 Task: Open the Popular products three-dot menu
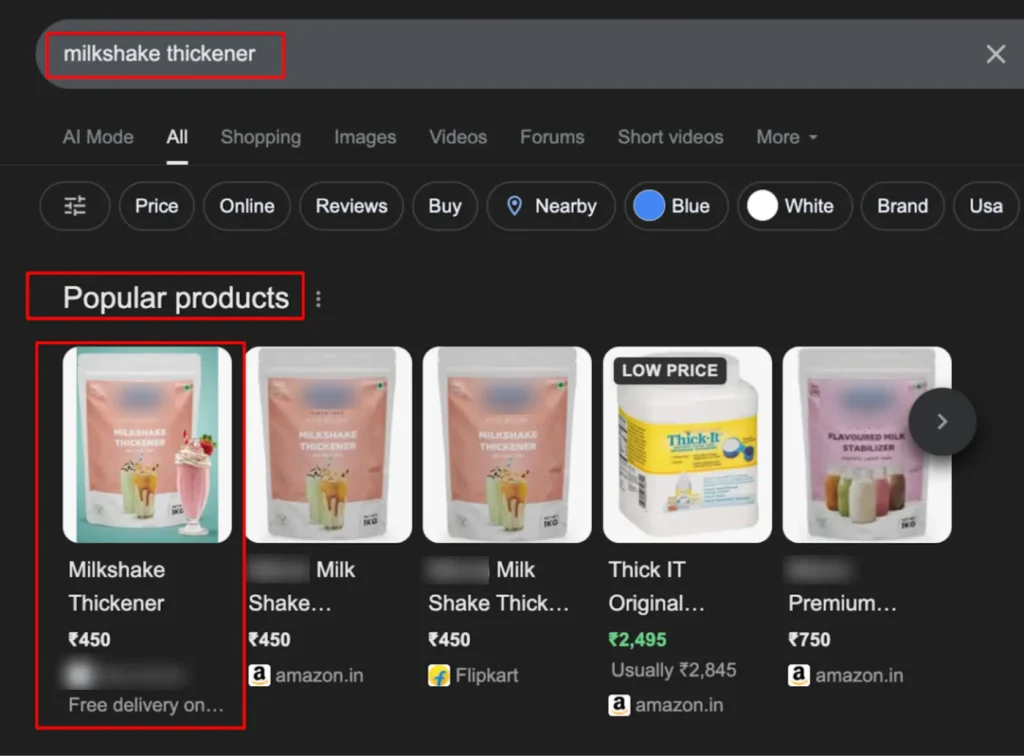[317, 297]
